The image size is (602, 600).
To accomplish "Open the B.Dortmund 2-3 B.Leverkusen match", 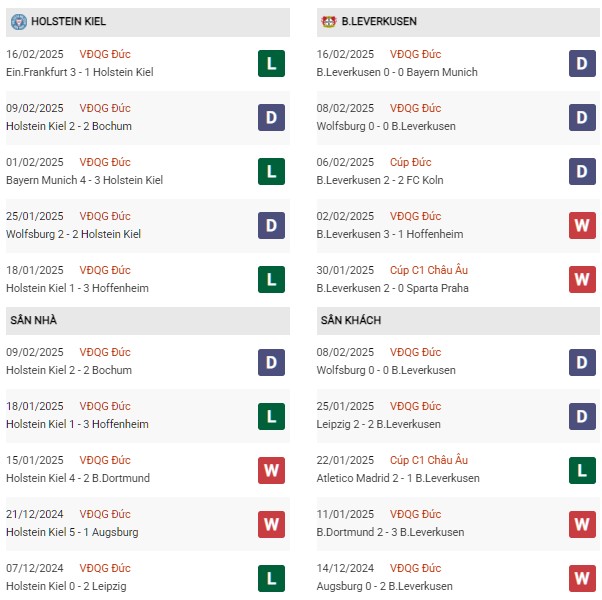I will [x=390, y=532].
